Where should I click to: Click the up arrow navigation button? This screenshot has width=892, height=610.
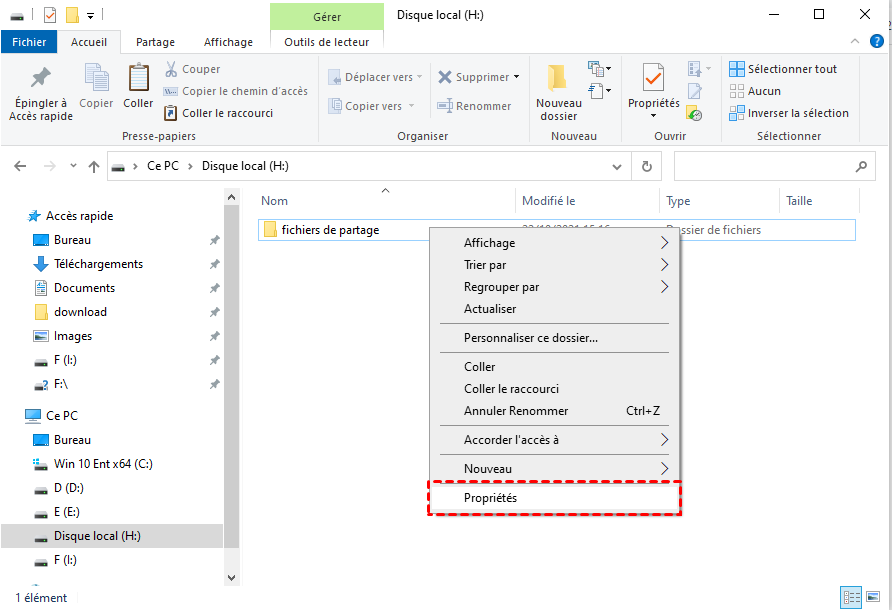coord(94,167)
